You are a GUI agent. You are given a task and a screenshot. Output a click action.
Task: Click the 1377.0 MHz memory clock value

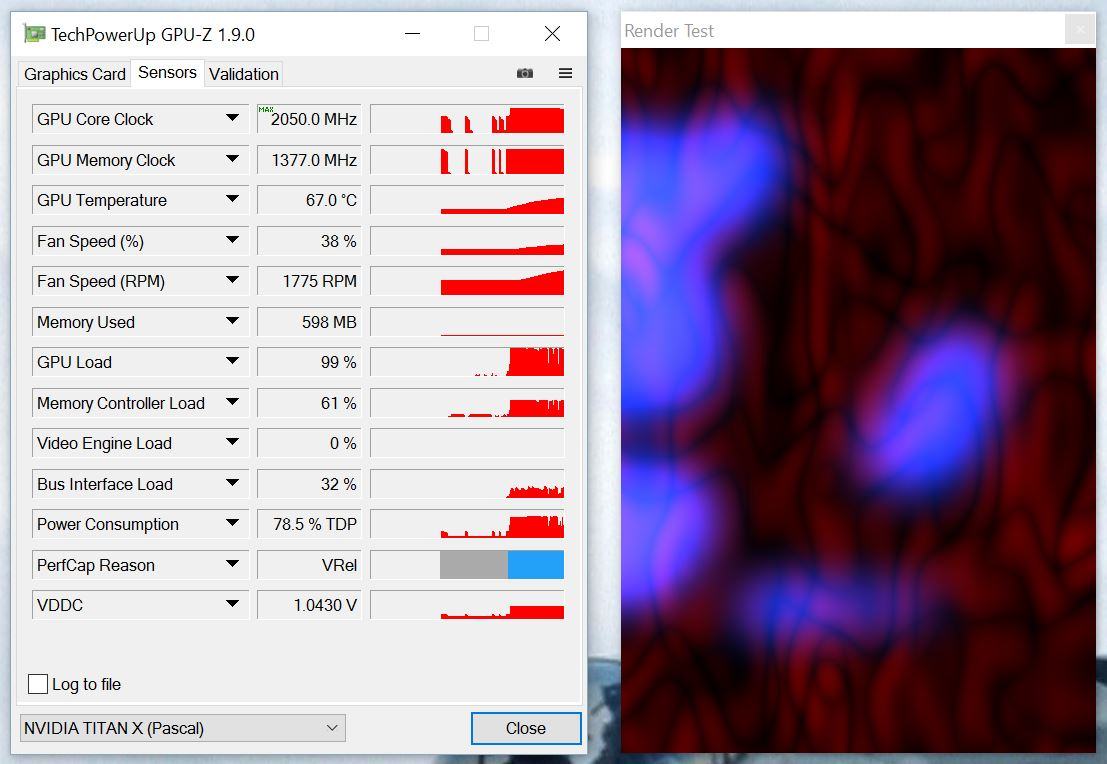click(309, 160)
